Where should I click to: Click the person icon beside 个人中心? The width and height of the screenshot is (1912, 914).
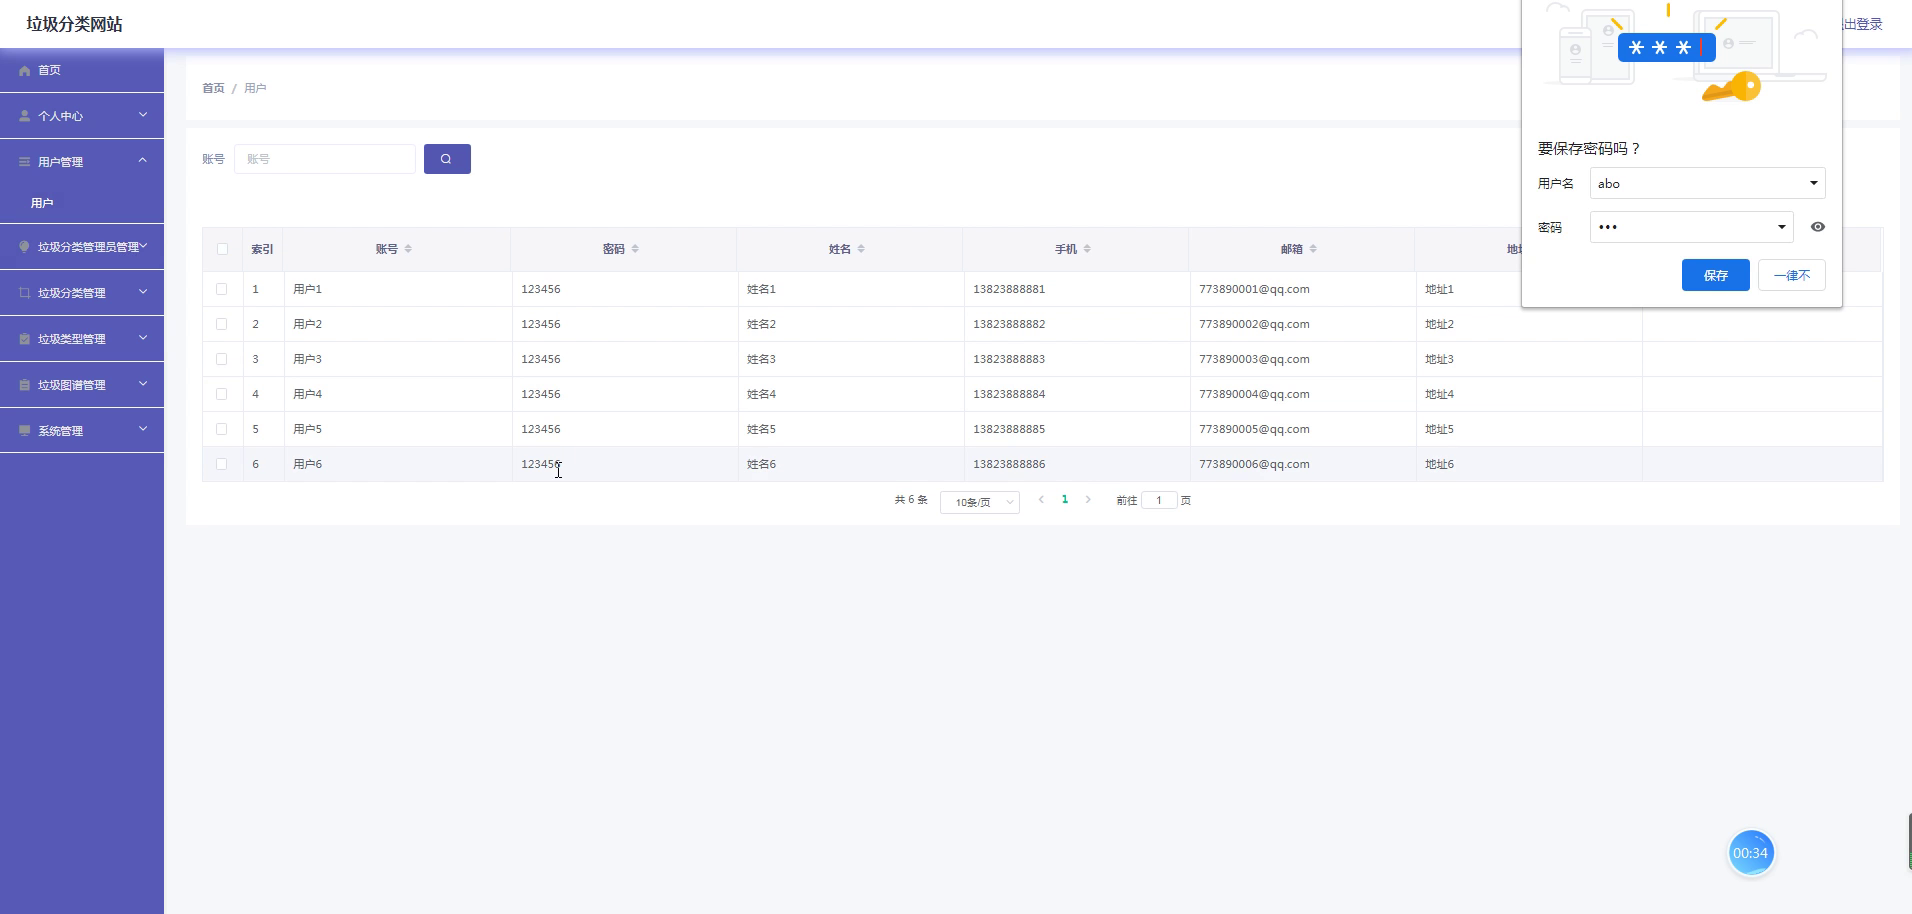[x=25, y=116]
